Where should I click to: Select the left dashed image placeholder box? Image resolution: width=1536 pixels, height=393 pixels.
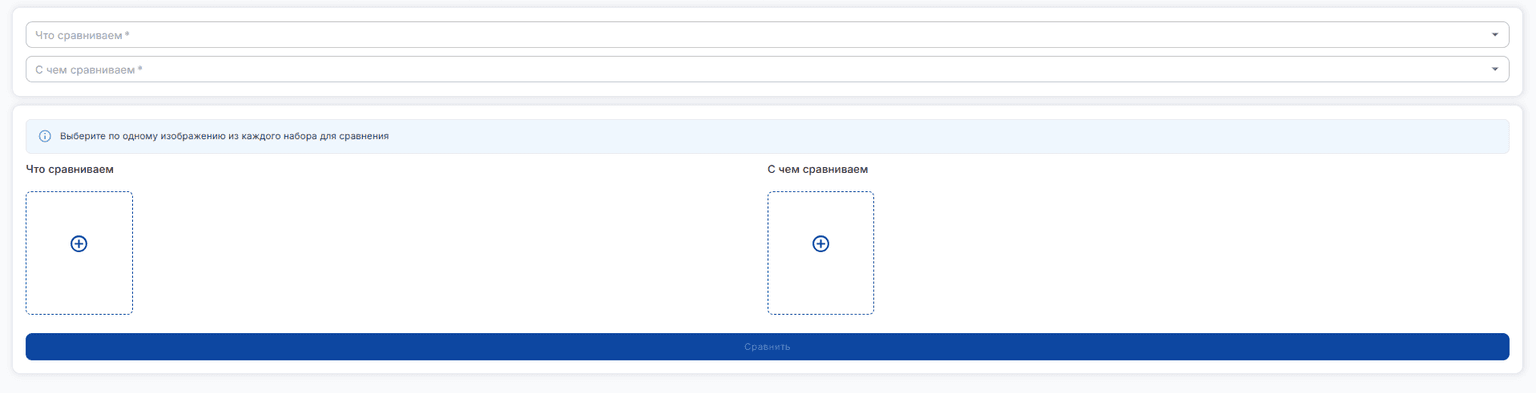pos(79,253)
